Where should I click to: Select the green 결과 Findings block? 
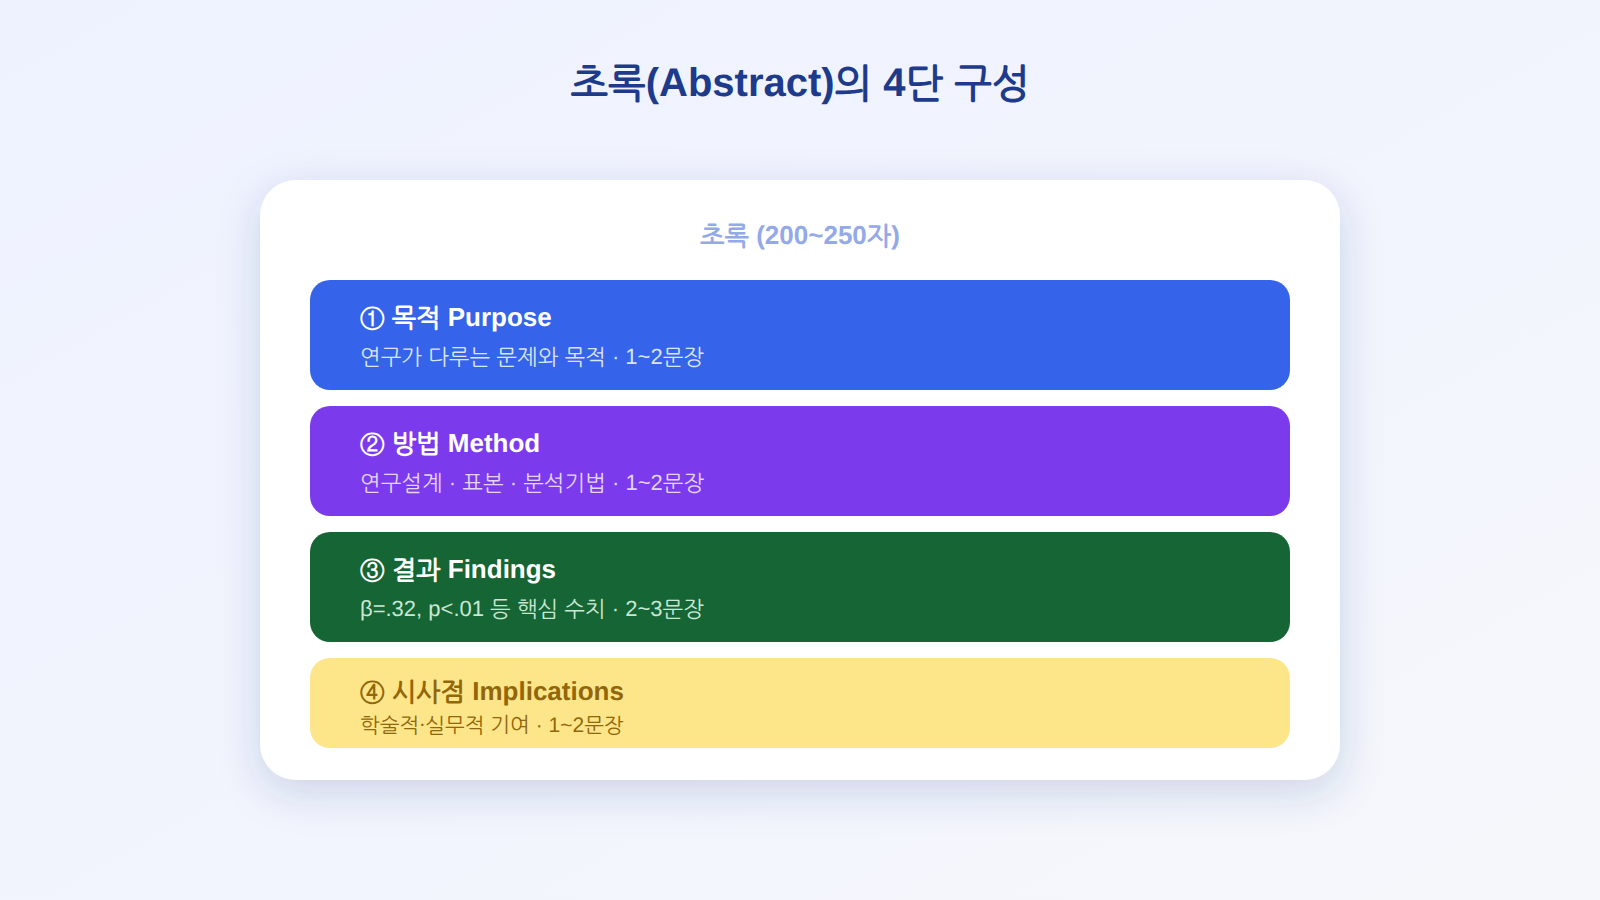[x=800, y=587]
